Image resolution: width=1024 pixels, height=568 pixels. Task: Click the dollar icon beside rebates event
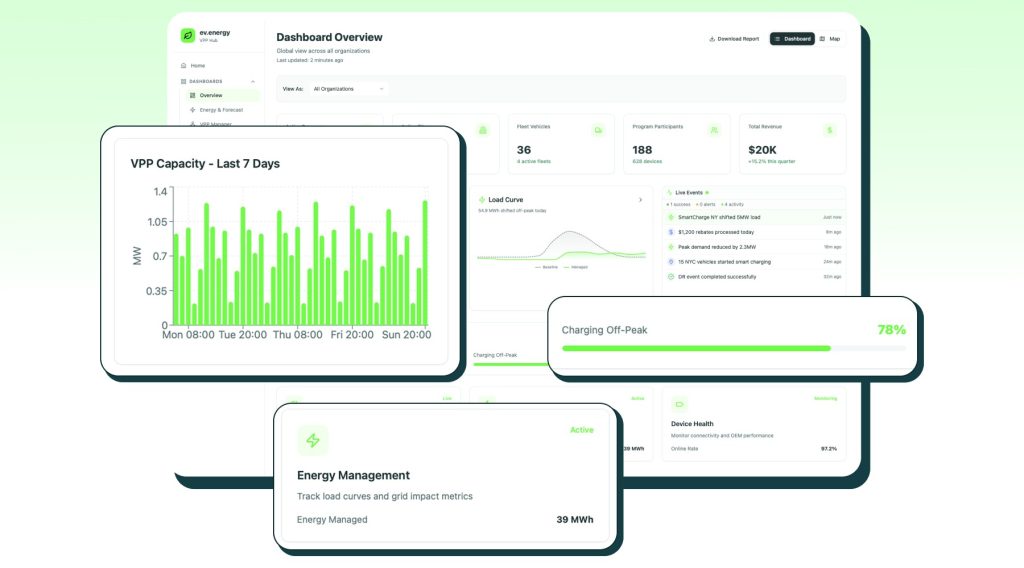tap(671, 232)
